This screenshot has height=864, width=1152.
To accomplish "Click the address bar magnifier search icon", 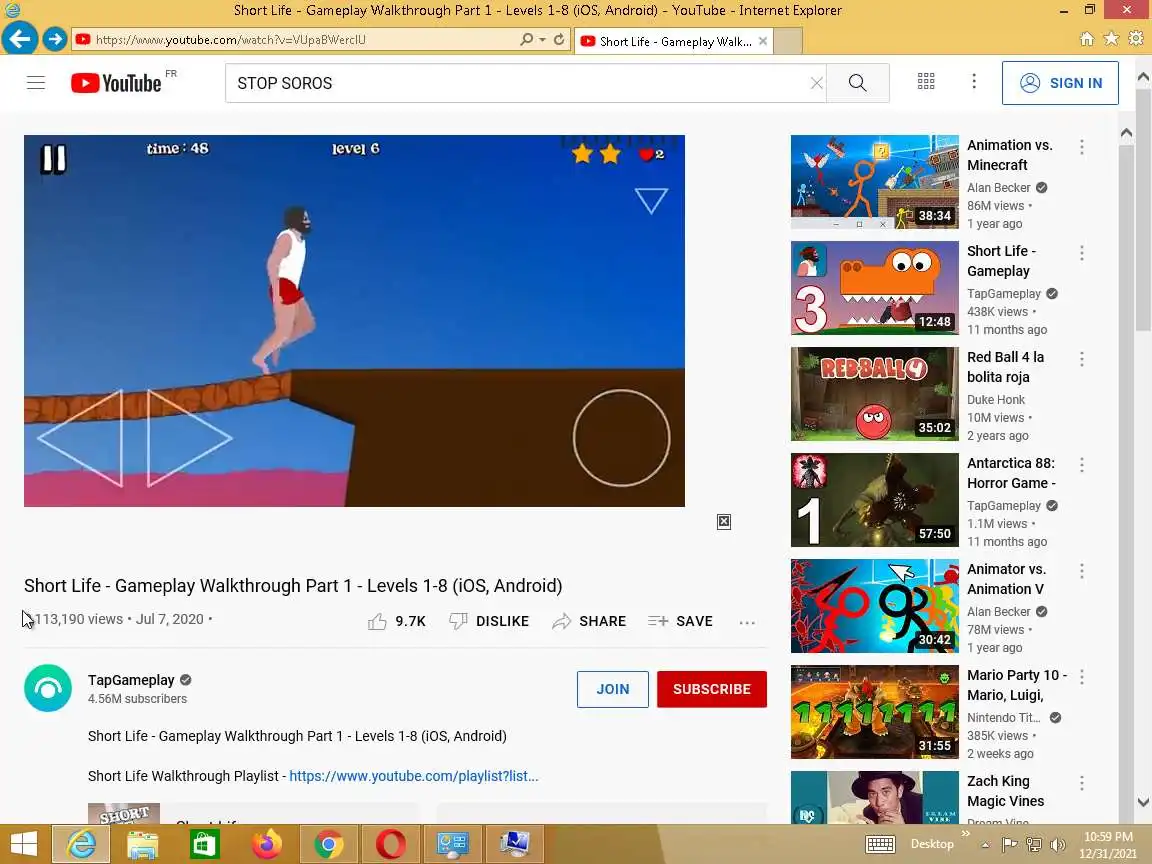I will (x=527, y=40).
